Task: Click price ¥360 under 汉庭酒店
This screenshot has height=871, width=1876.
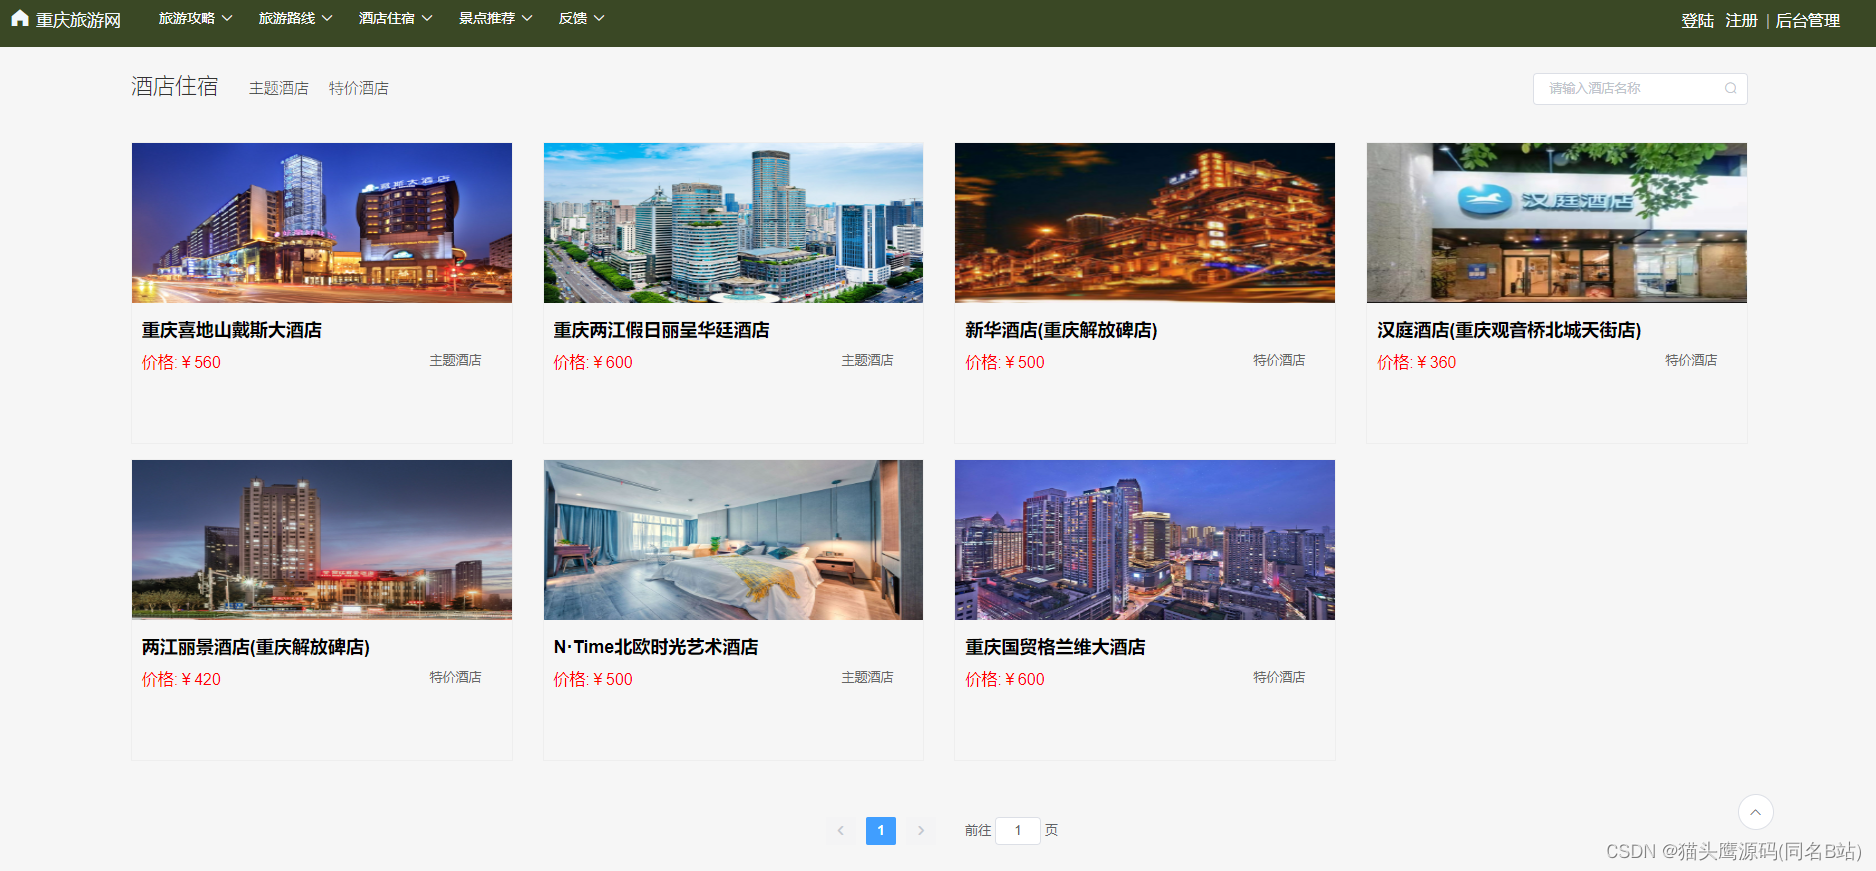Action: pyautogui.click(x=1416, y=362)
